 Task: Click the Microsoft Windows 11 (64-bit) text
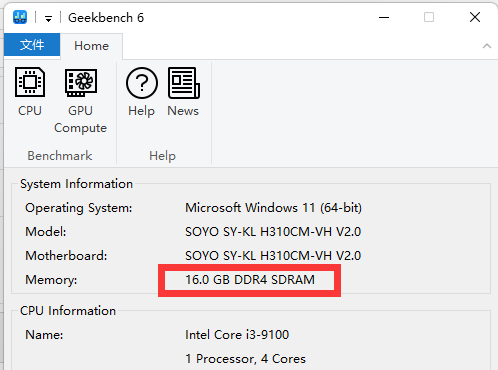pyautogui.click(x=273, y=208)
